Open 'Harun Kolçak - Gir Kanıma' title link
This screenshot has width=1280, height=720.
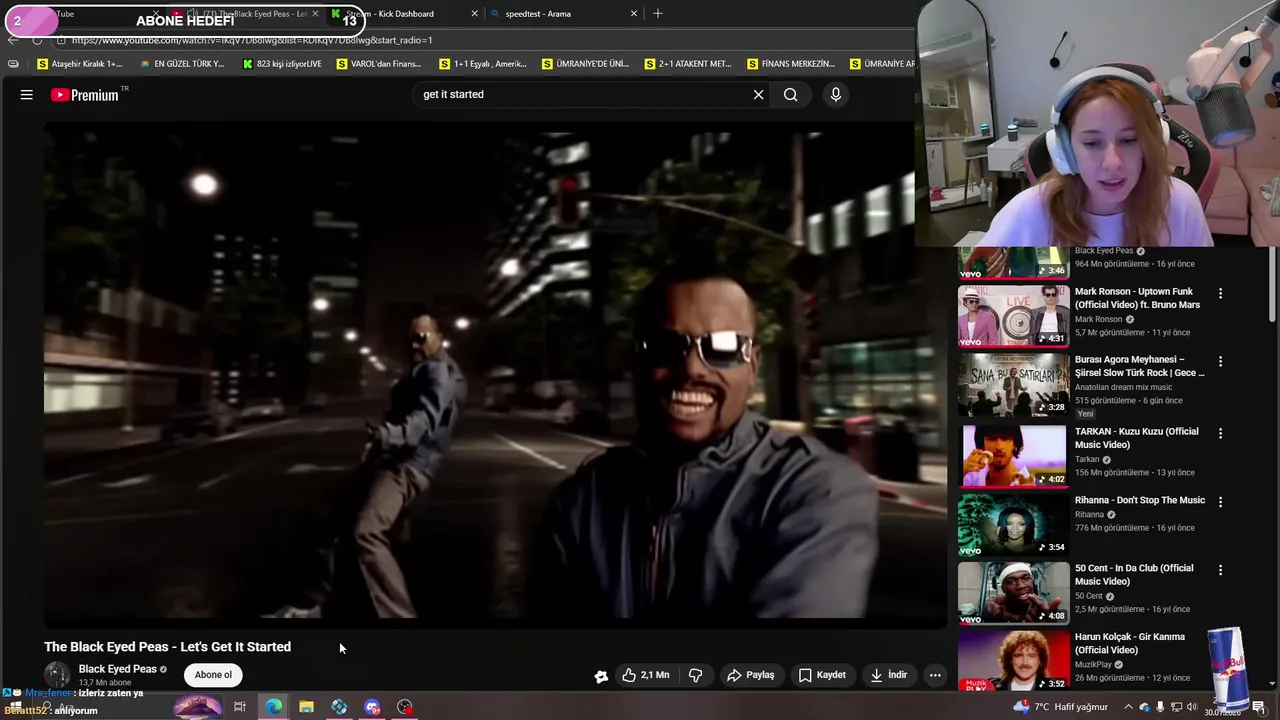[x=1130, y=643]
